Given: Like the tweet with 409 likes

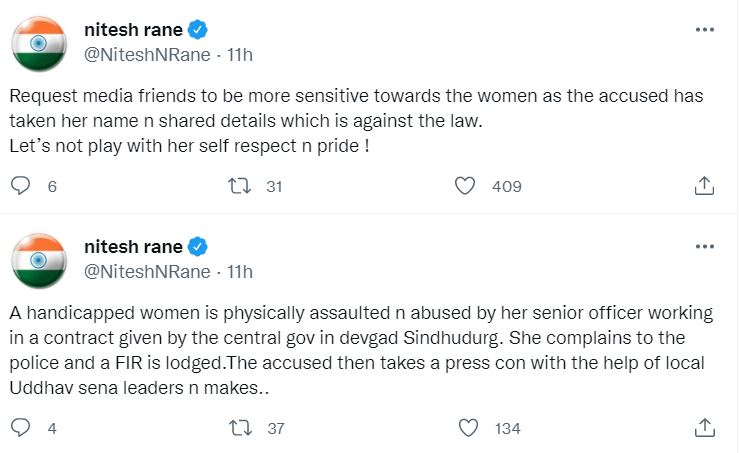Looking at the screenshot, I should point(464,186).
